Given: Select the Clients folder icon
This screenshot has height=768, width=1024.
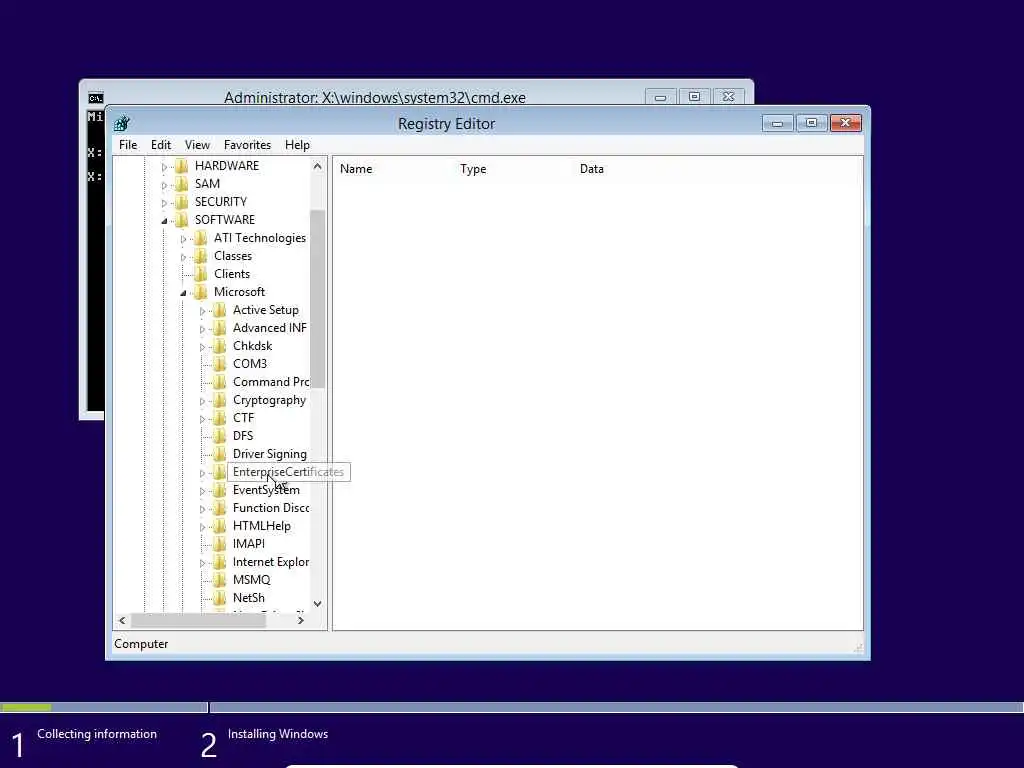Looking at the screenshot, I should tap(200, 274).
